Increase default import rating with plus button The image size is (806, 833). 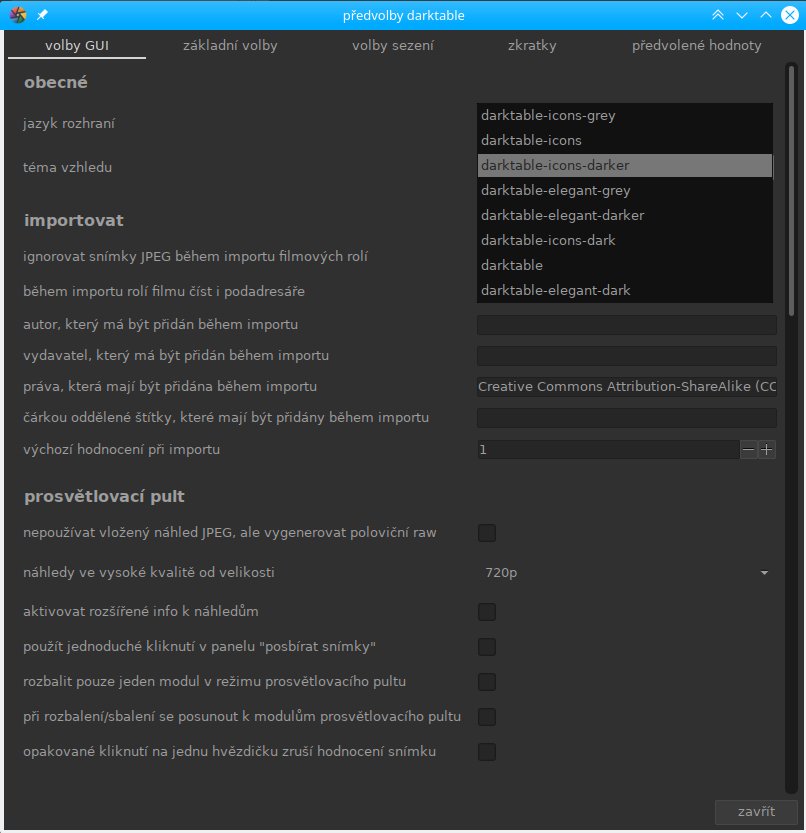767,450
